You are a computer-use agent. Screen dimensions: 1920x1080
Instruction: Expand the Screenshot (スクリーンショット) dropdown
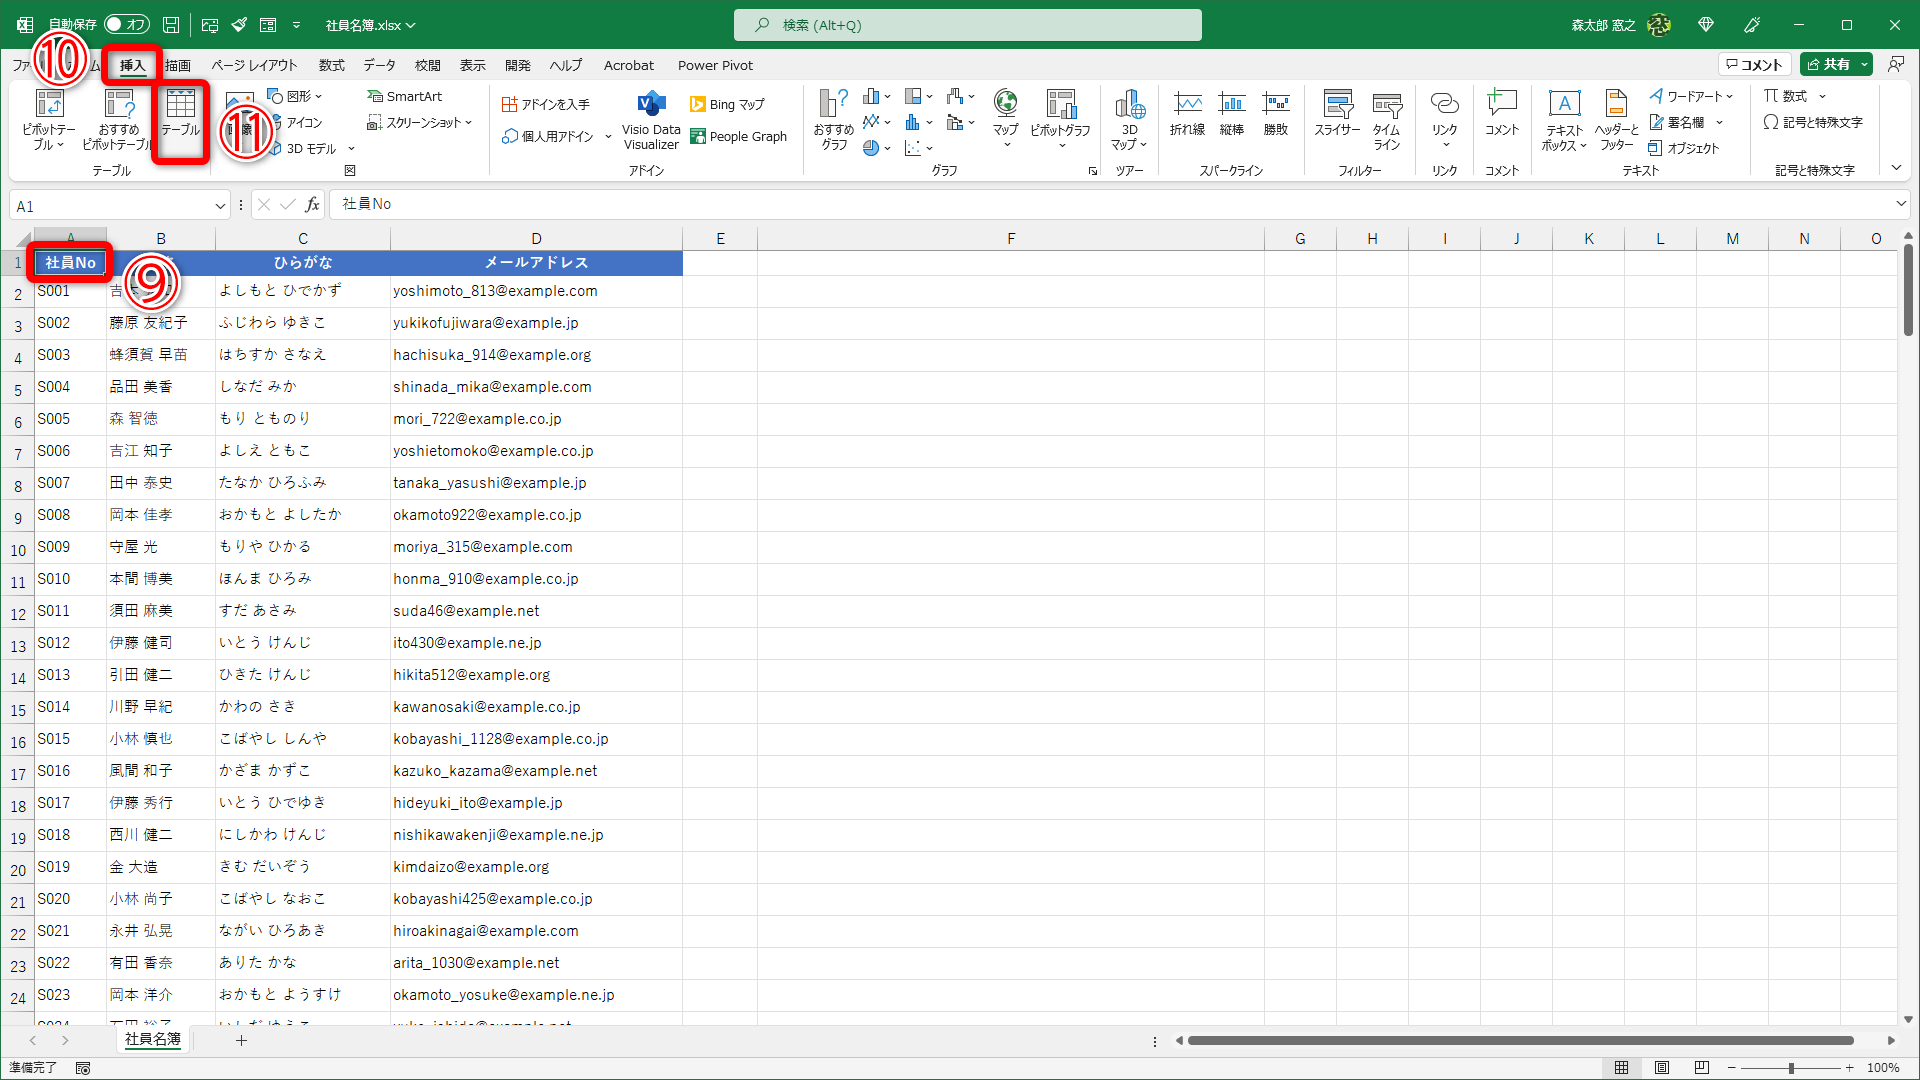point(419,122)
